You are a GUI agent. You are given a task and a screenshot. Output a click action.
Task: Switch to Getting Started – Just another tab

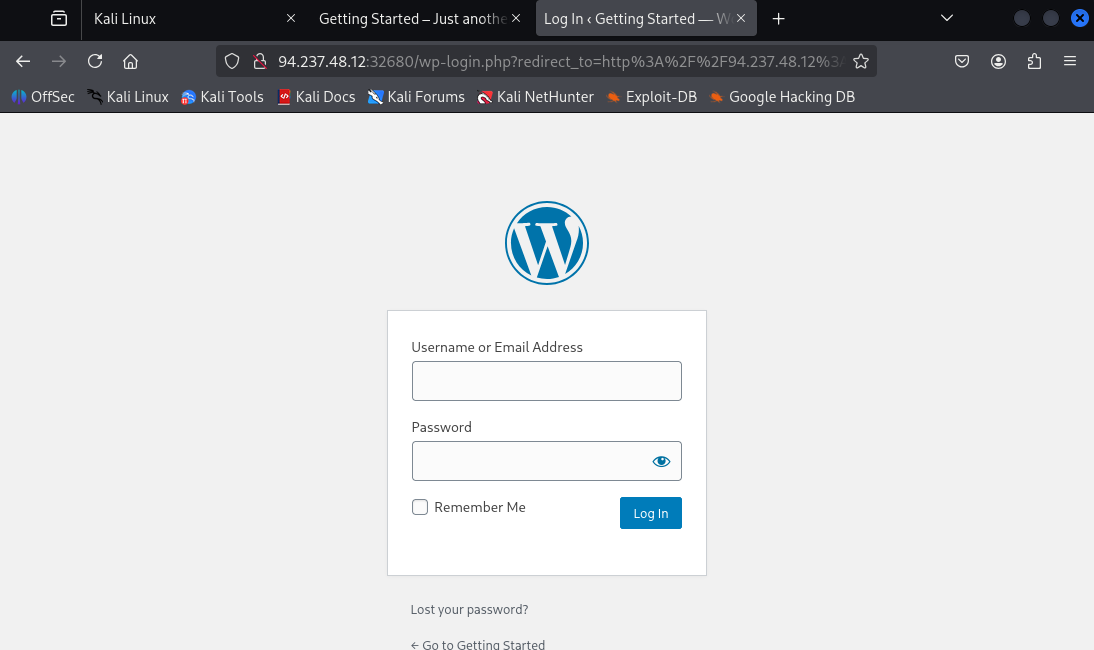tap(419, 19)
